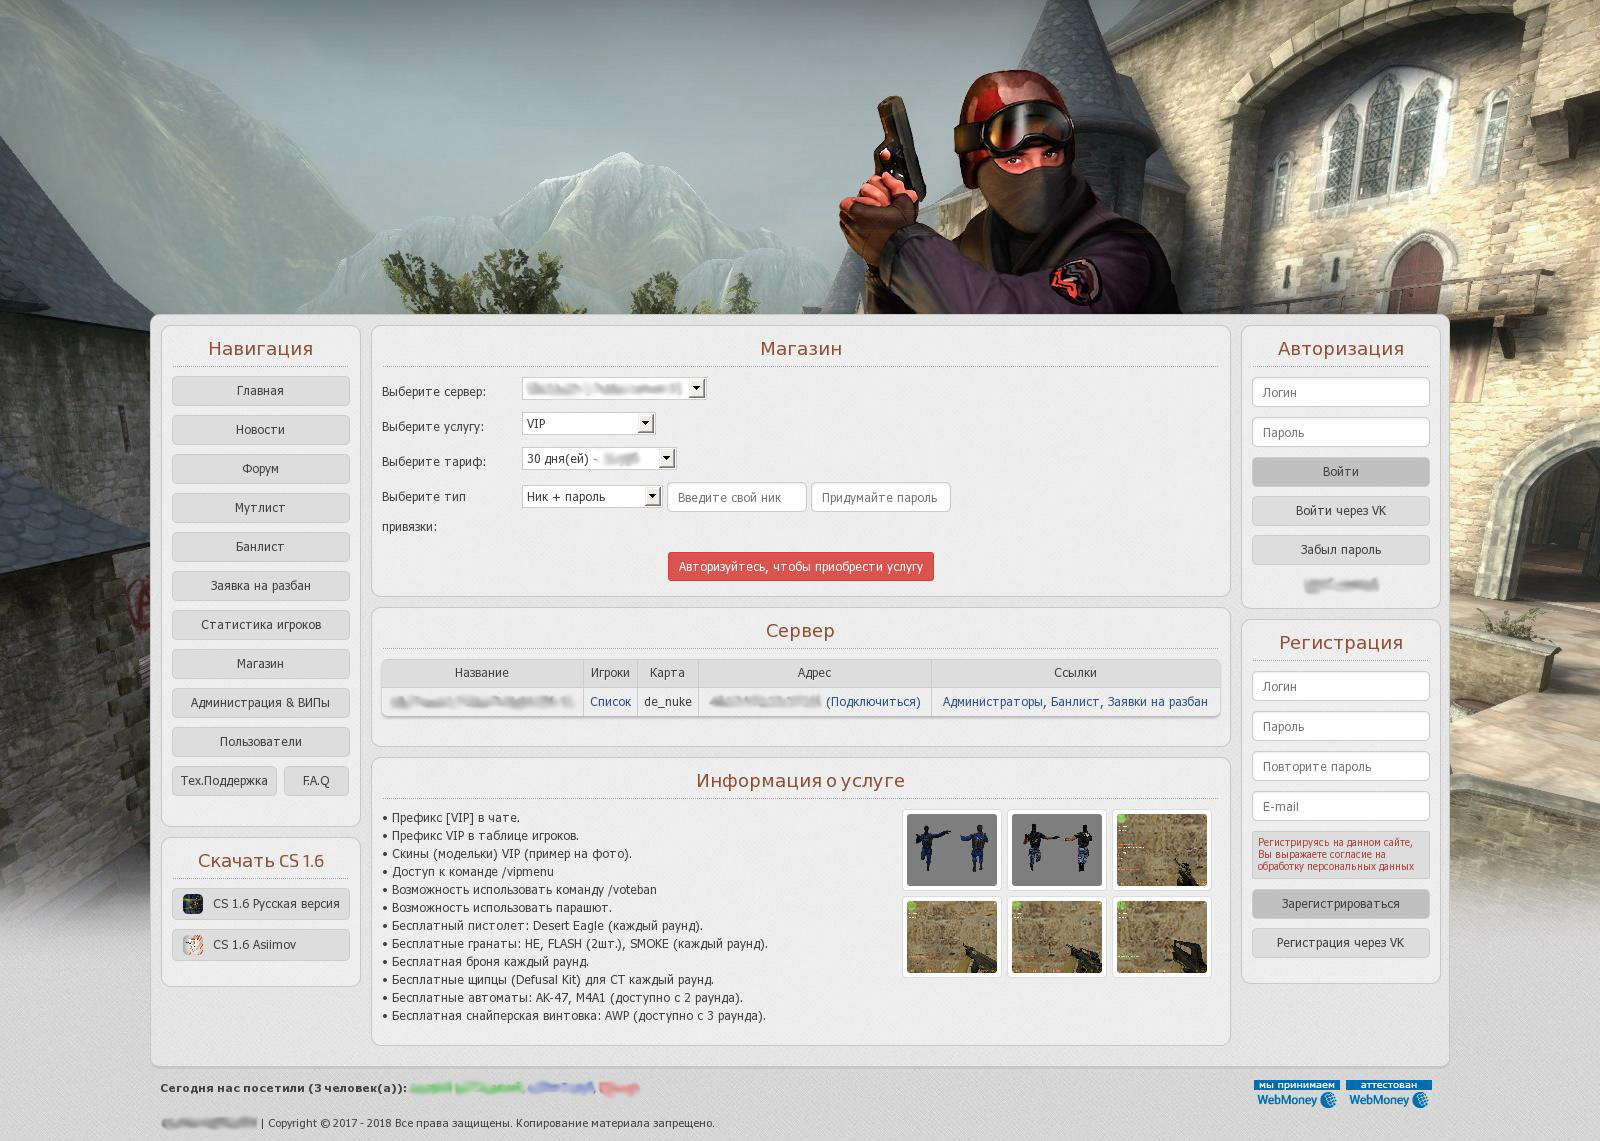Screen dimensions: 1600x1141
Task: Click the Пароль field under Авторизация
Action: (x=1340, y=433)
